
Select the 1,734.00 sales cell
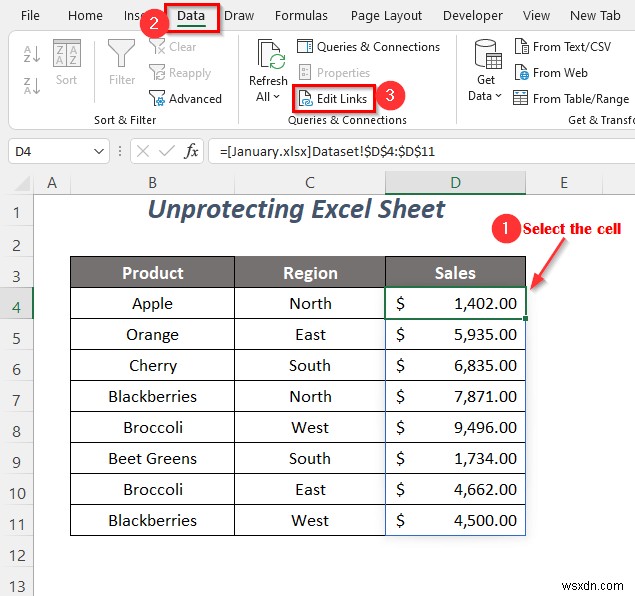[455, 458]
